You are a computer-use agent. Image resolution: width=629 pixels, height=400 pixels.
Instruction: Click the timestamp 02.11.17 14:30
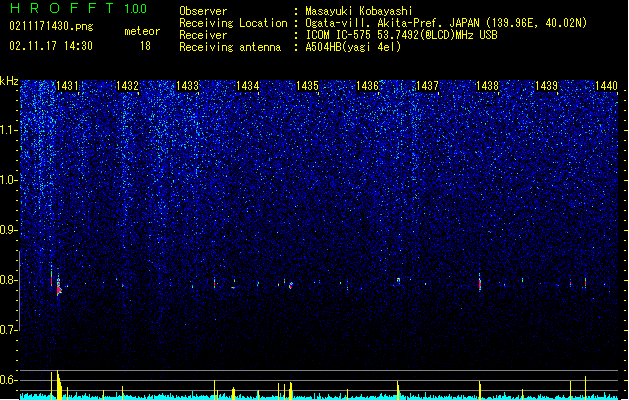coord(51,46)
